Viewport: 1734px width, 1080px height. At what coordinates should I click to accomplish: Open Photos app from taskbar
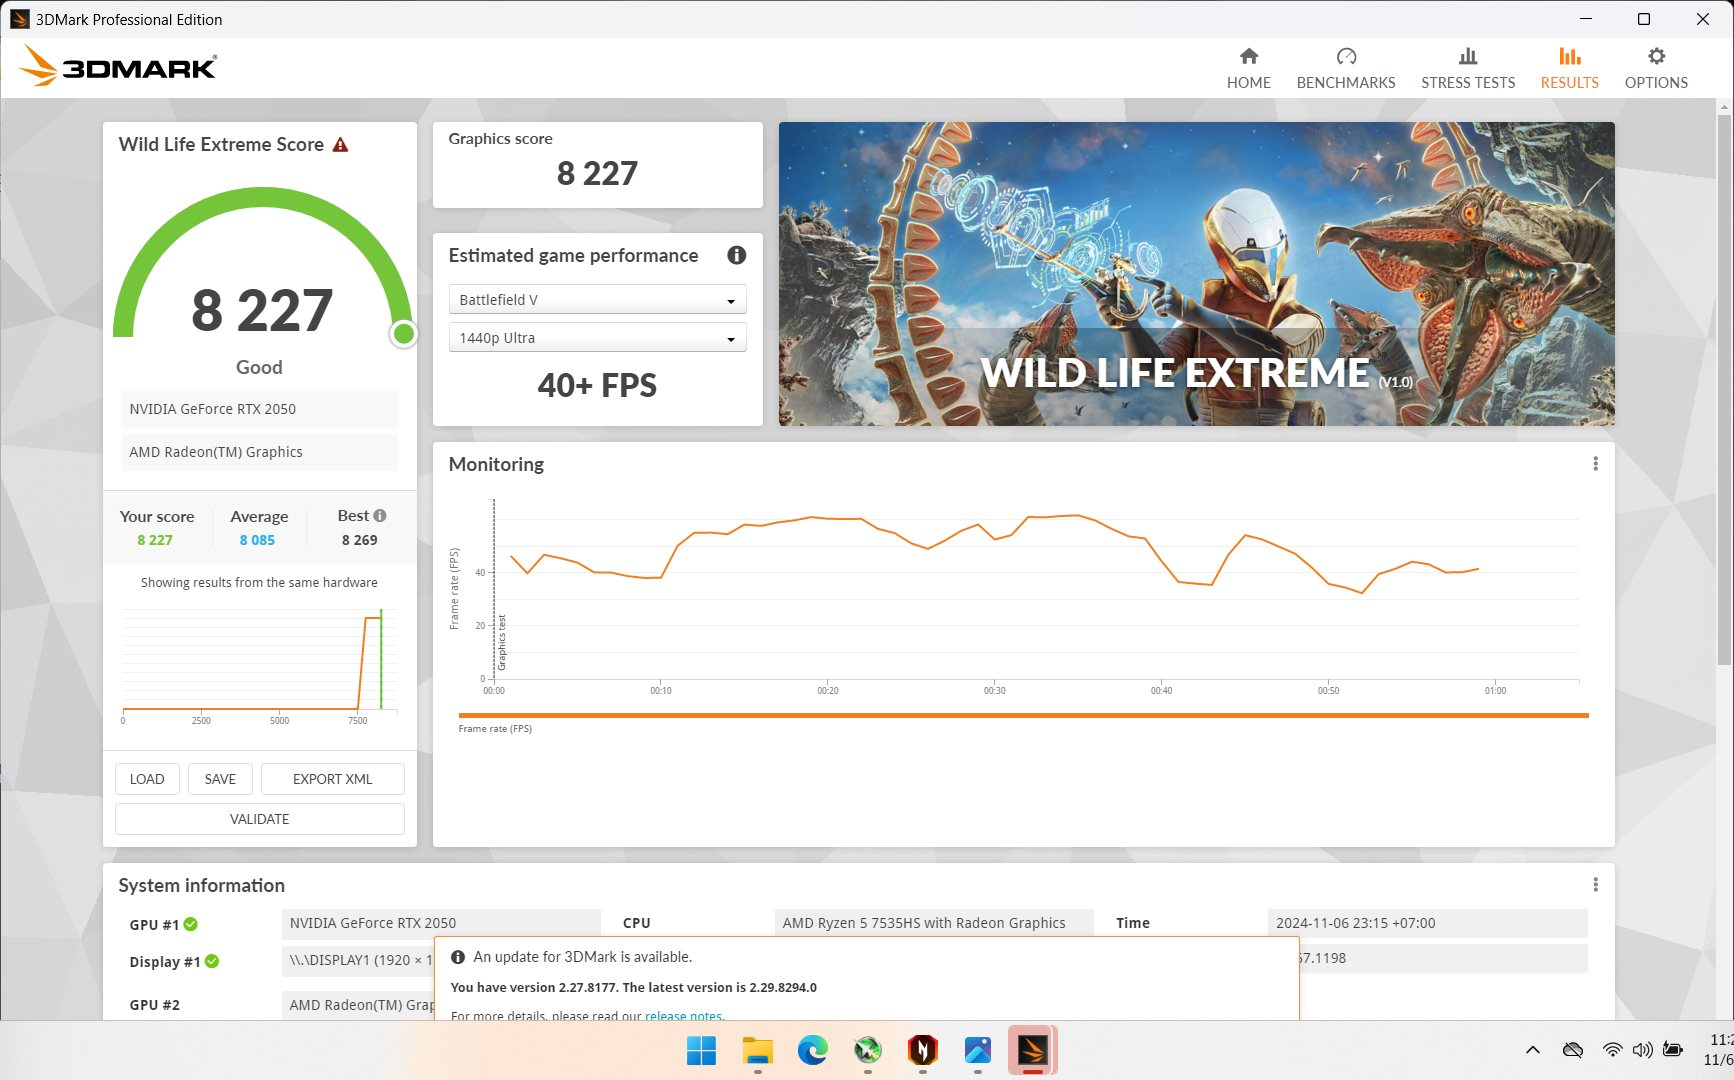tap(977, 1051)
